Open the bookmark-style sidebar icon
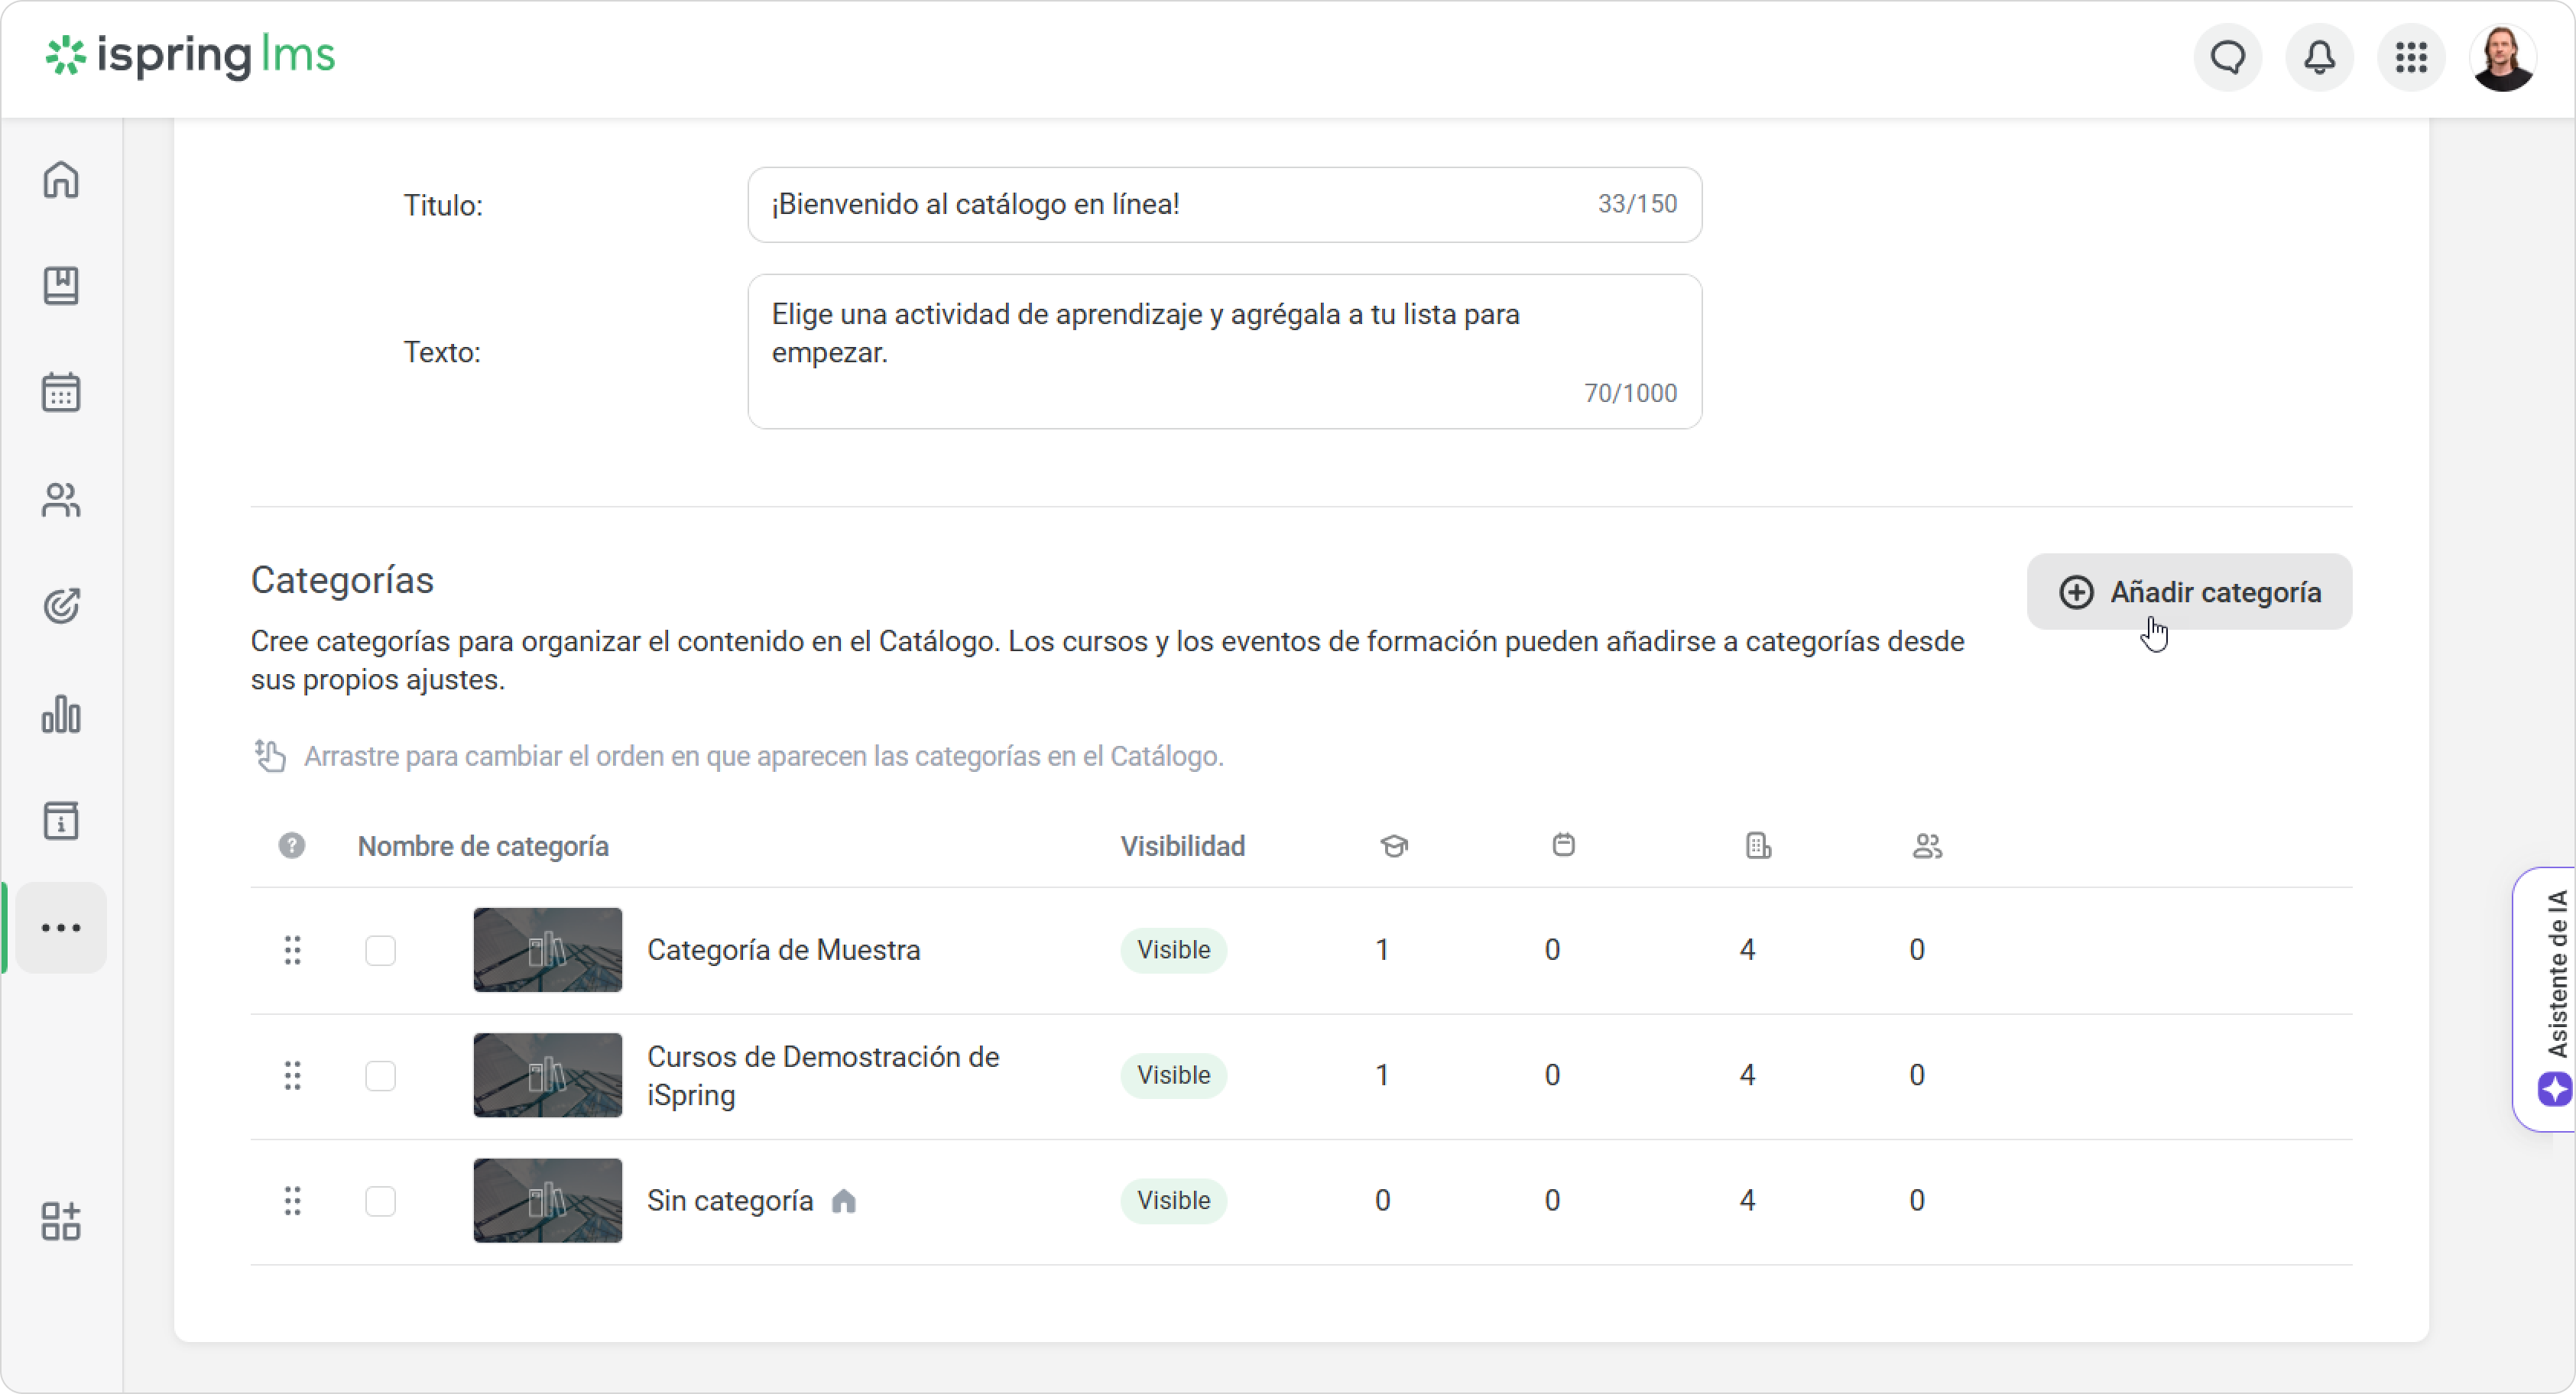The width and height of the screenshot is (2576, 1394). [x=61, y=286]
